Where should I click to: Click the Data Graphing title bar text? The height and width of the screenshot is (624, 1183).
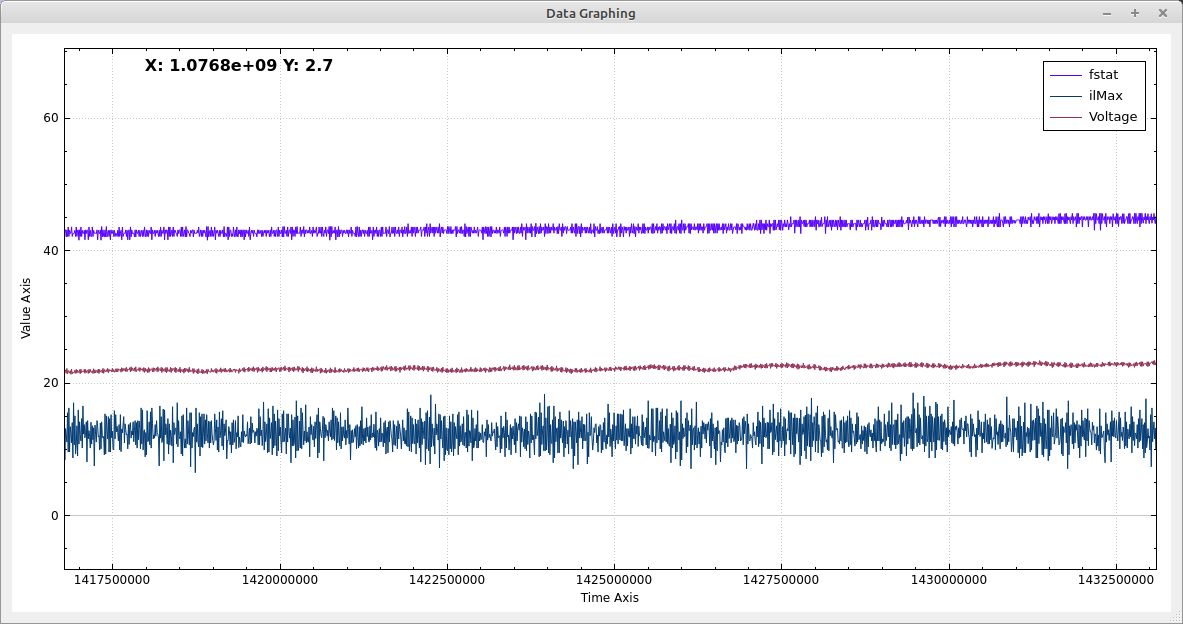tap(590, 14)
